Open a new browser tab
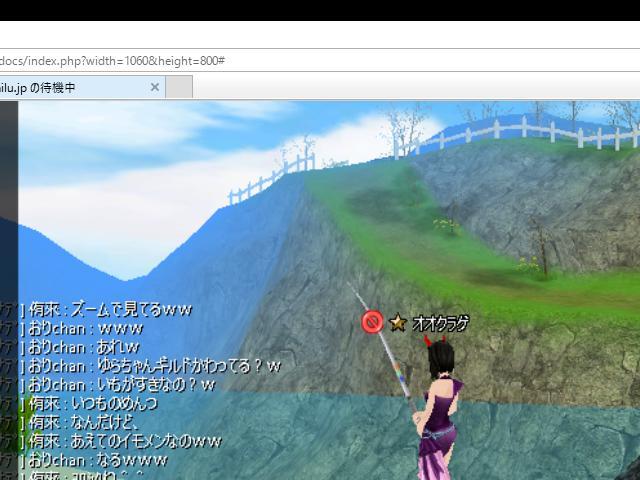Viewport: 640px width, 480px height. coord(179,87)
